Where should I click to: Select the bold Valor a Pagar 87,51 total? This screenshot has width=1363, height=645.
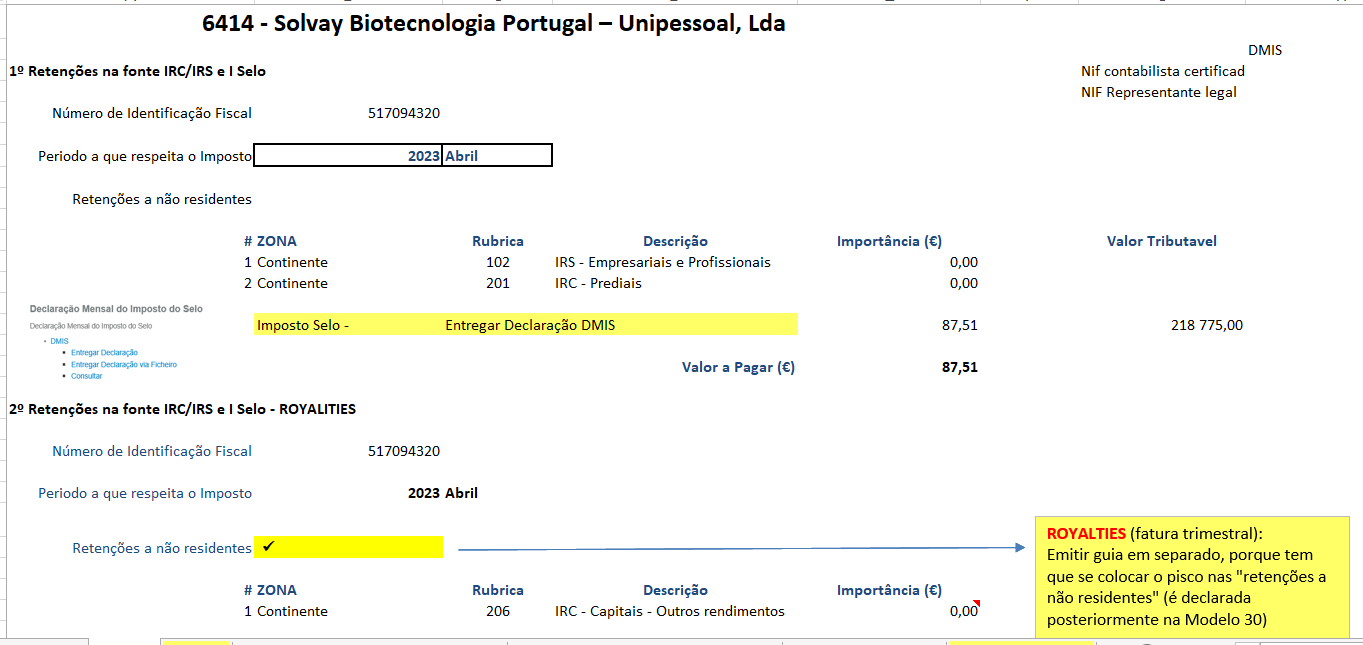point(959,367)
